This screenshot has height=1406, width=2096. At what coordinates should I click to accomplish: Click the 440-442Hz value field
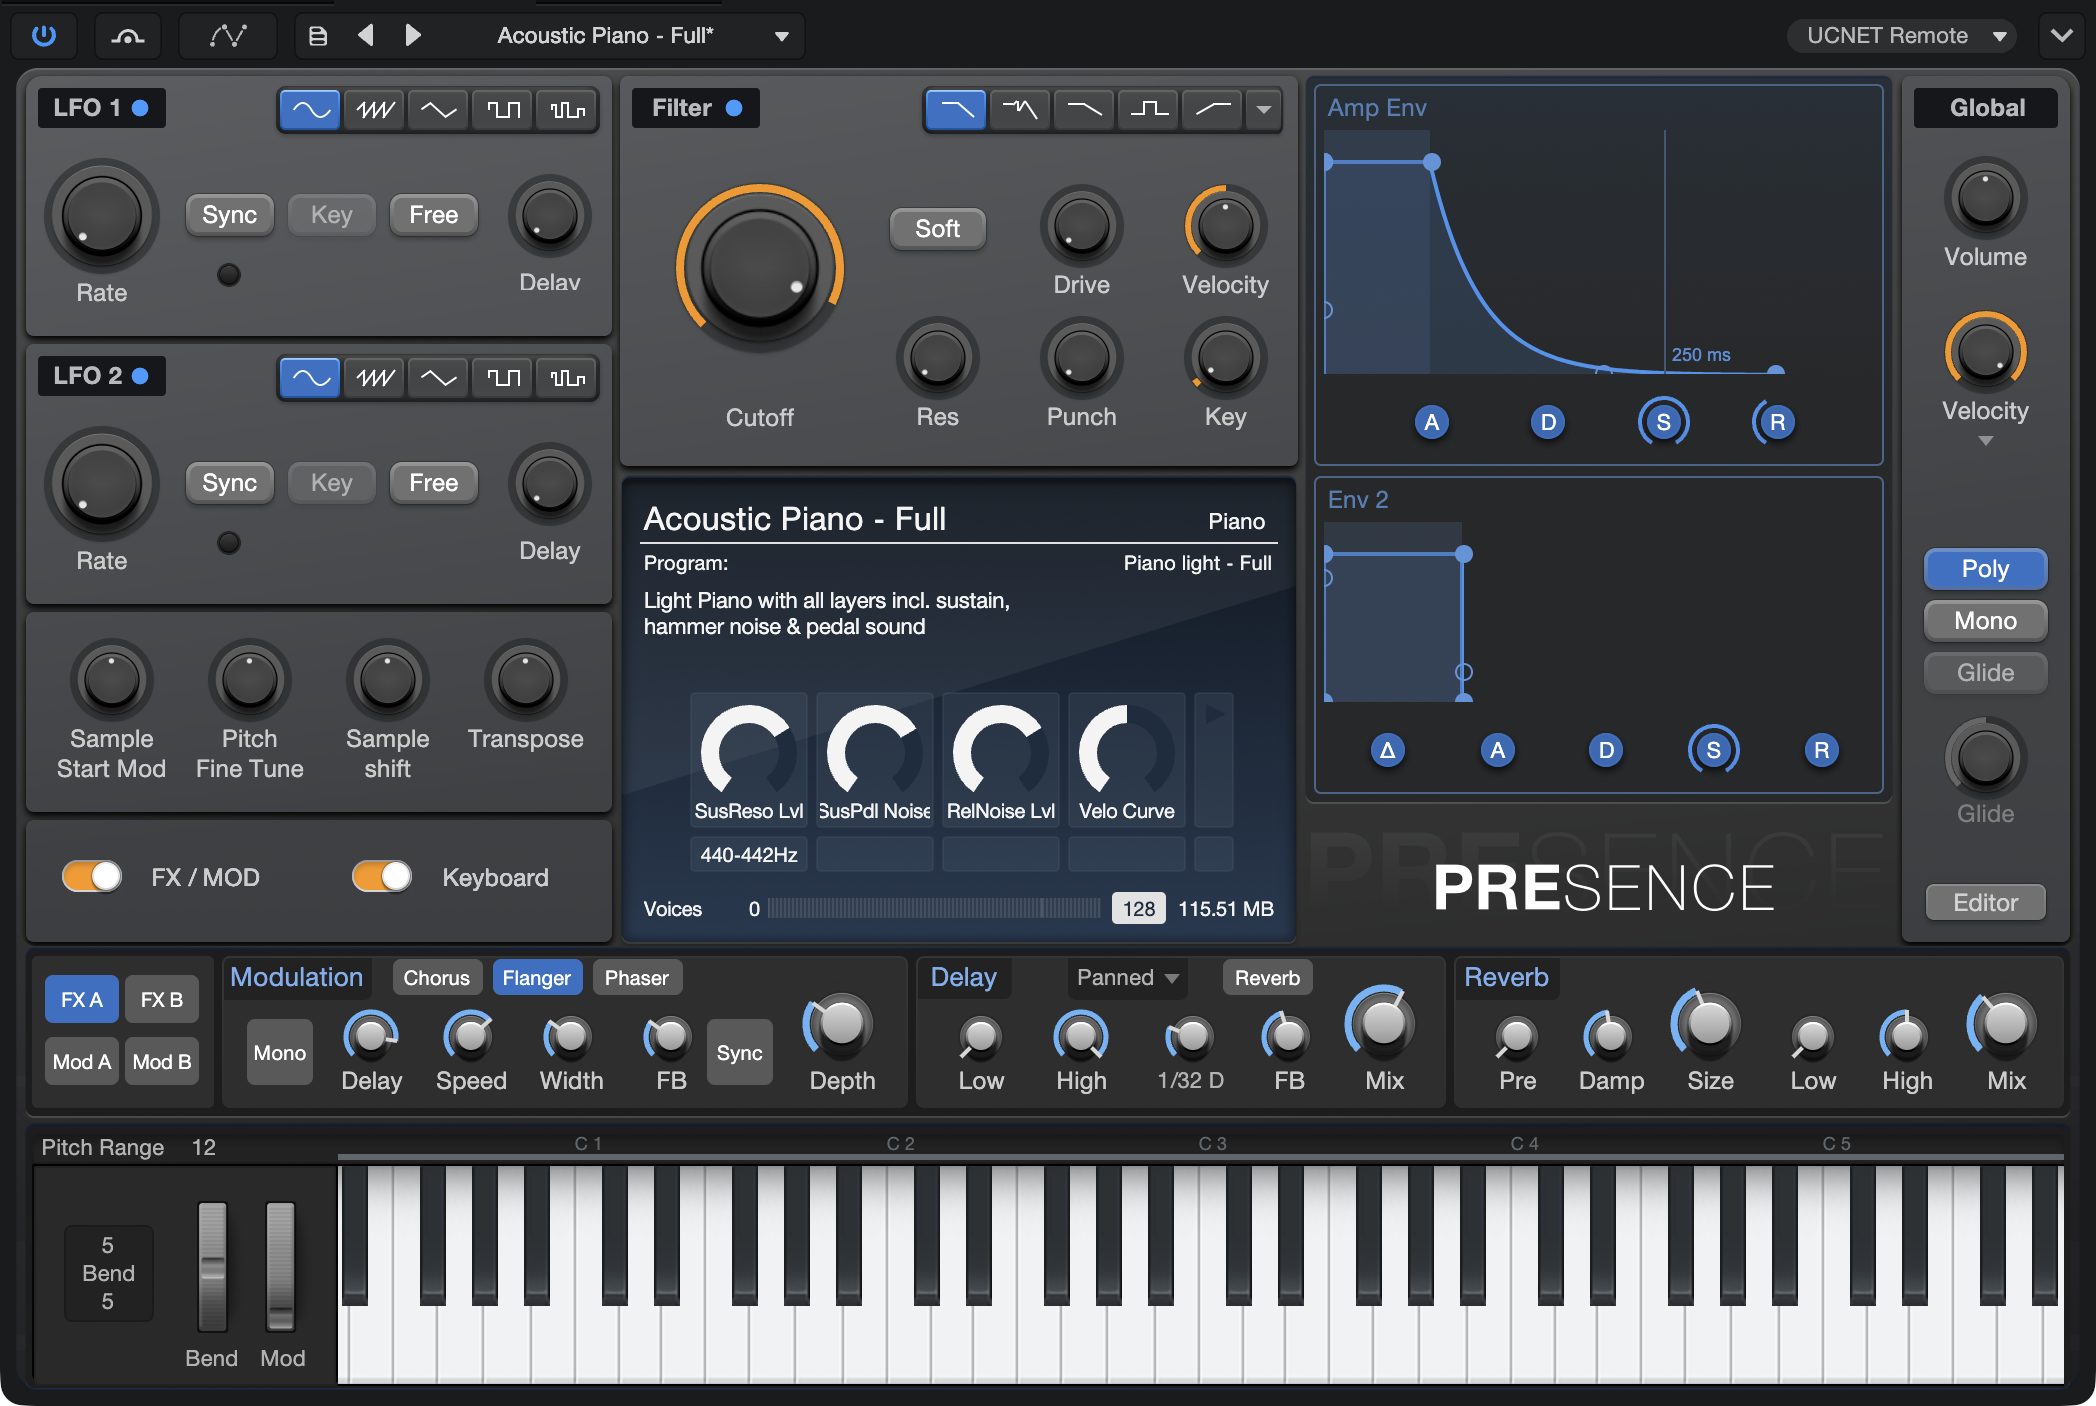coord(749,855)
